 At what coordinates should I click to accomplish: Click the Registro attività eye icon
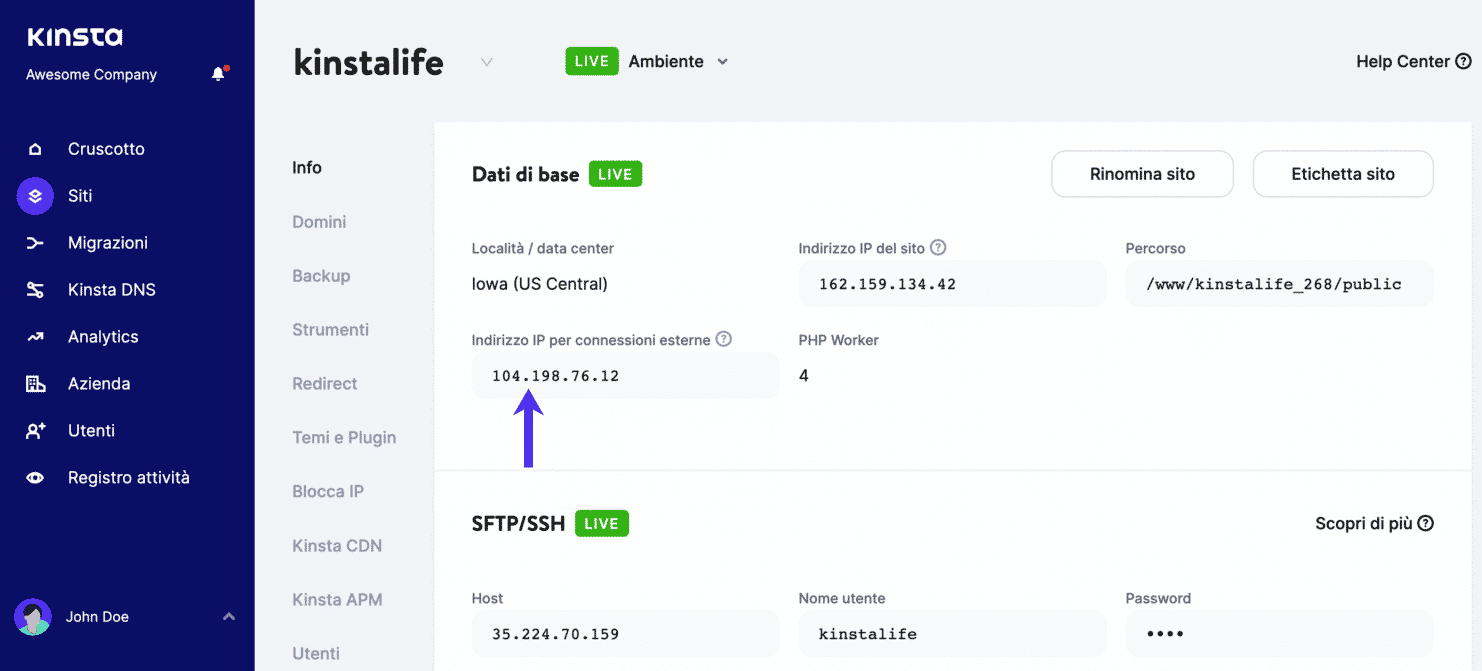(35, 478)
